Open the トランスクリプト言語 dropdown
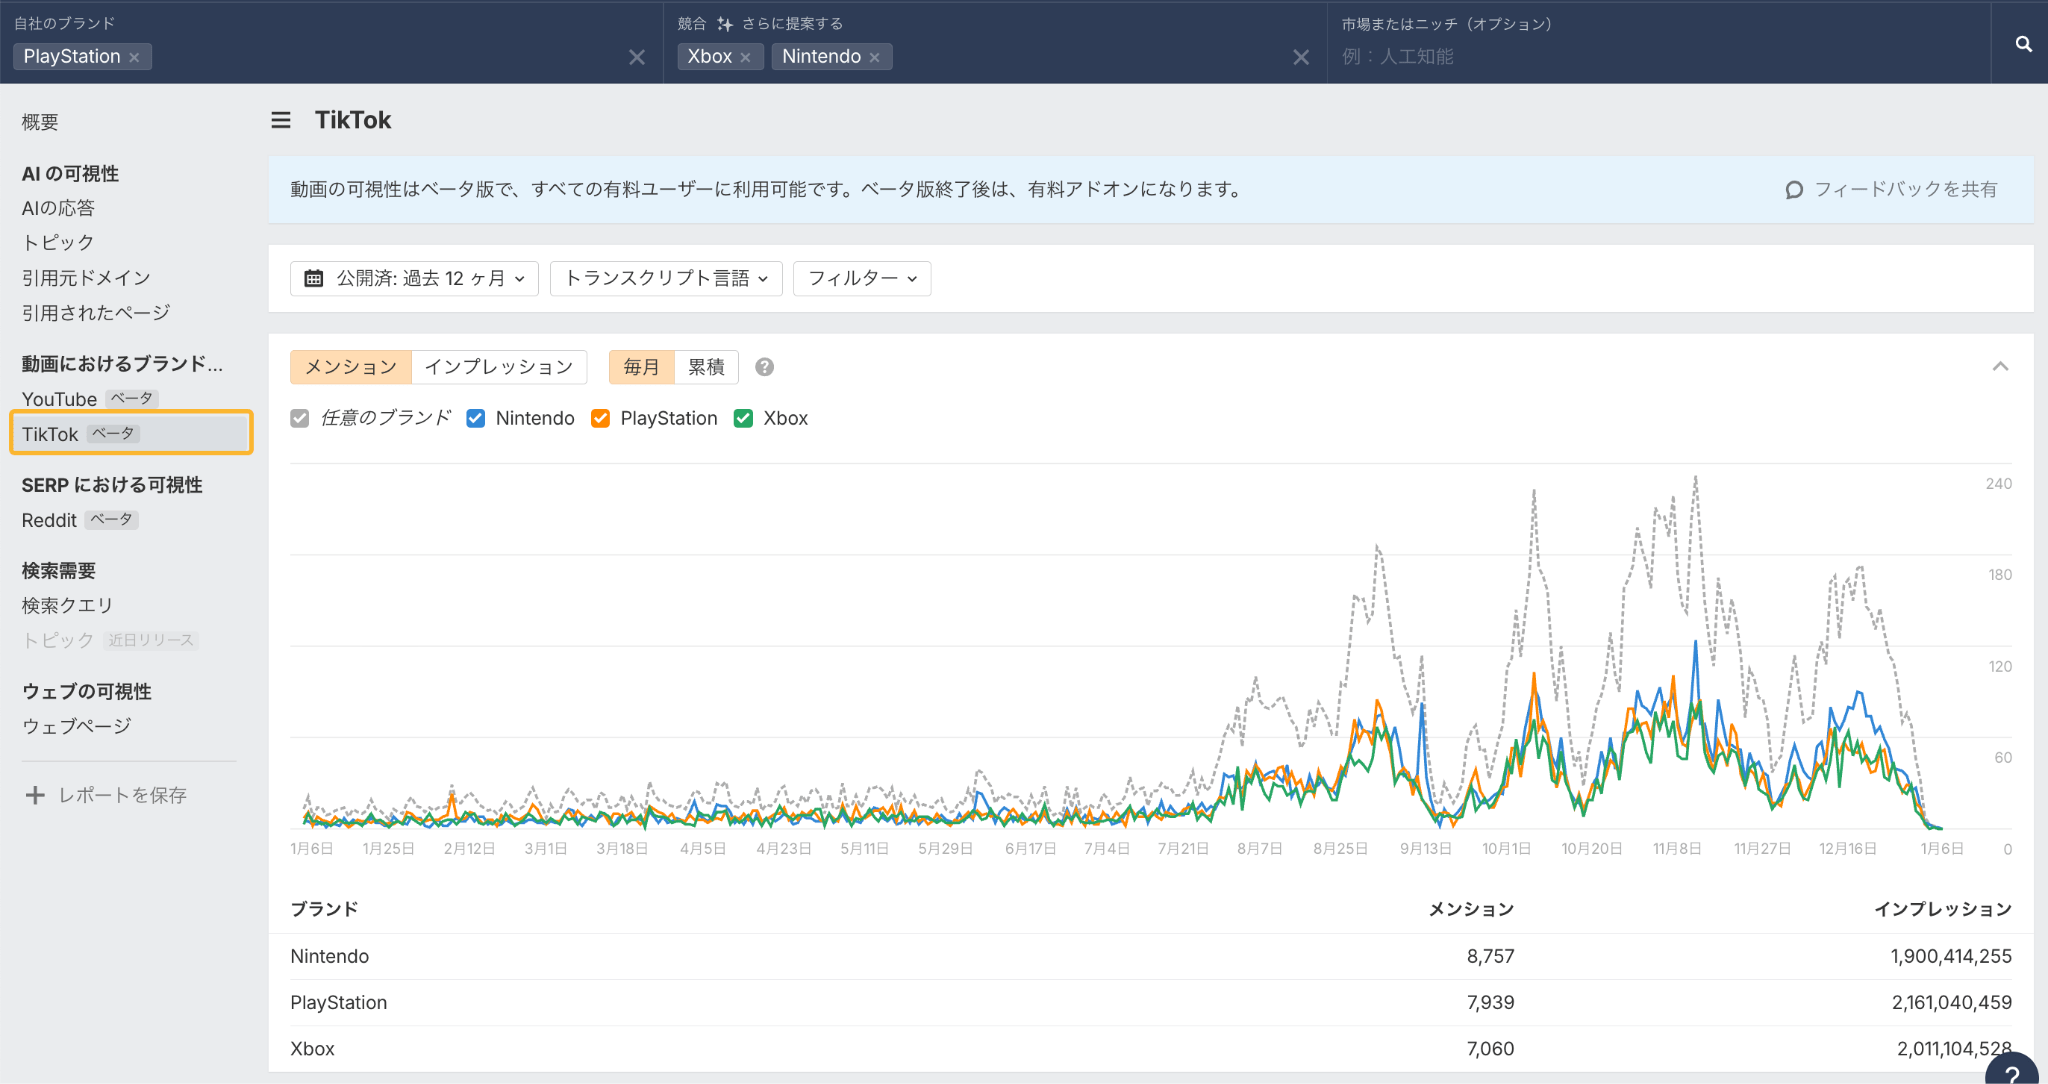Screen dimensions: 2048x1084 click(x=665, y=278)
